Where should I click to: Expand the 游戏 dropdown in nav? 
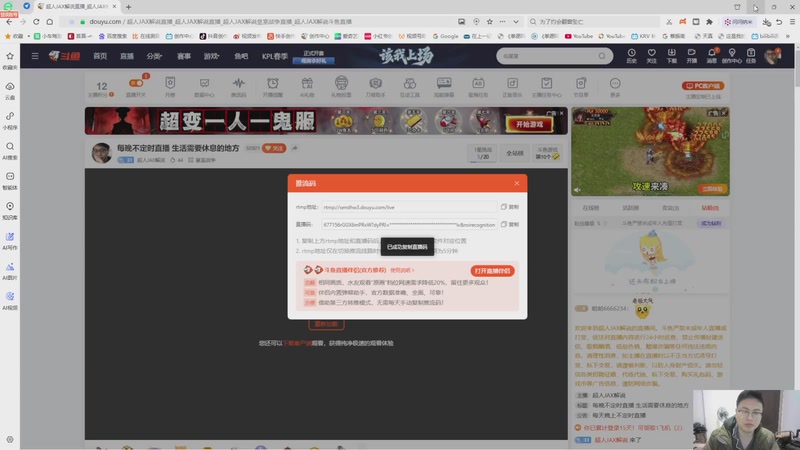pyautogui.click(x=211, y=56)
